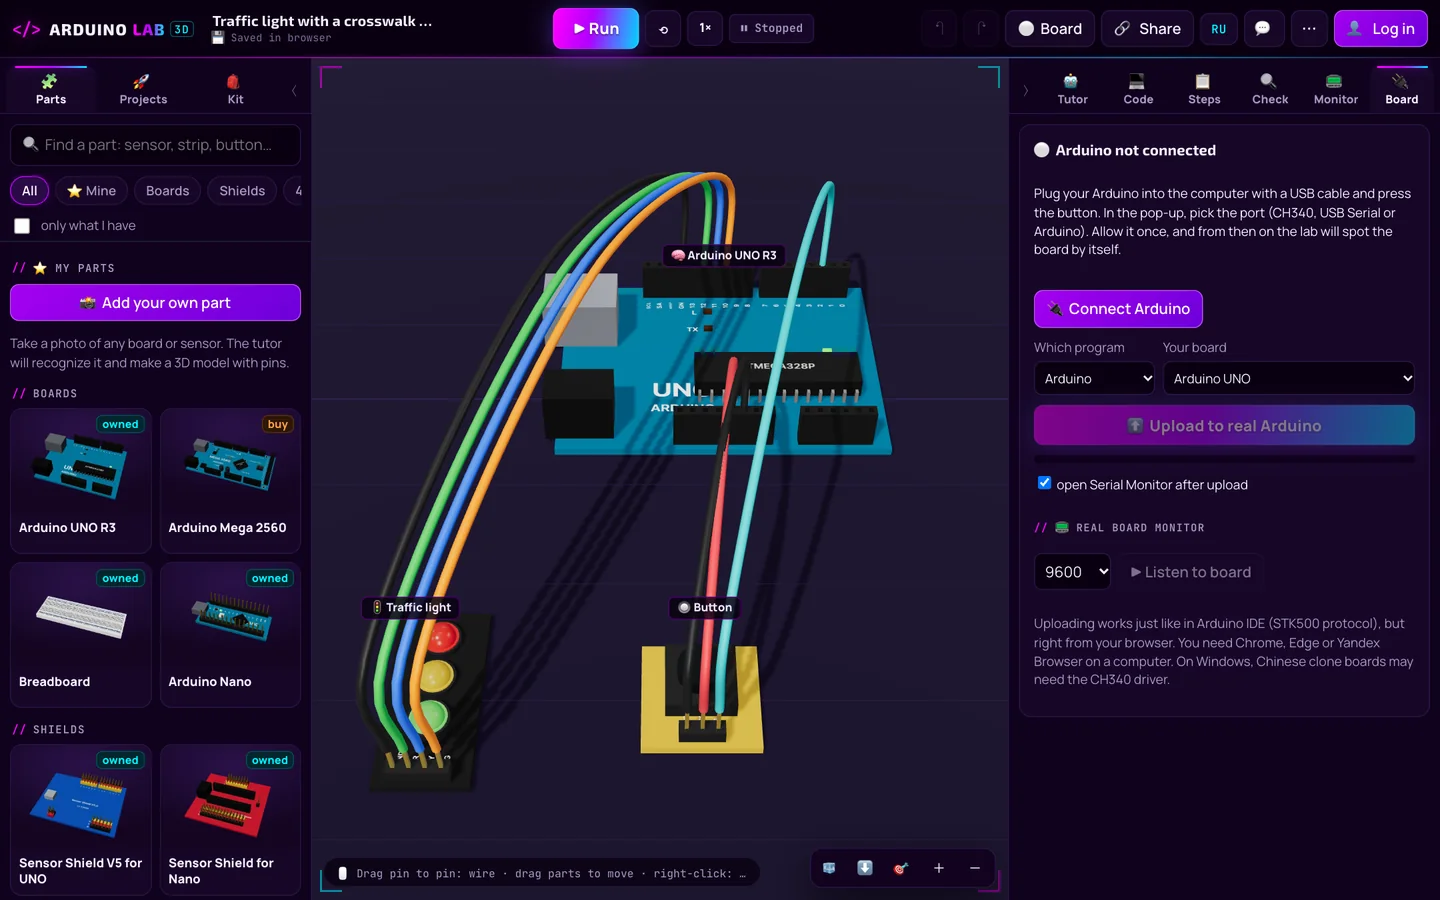Open the Tutor tab
1440x900 pixels.
1072,89
